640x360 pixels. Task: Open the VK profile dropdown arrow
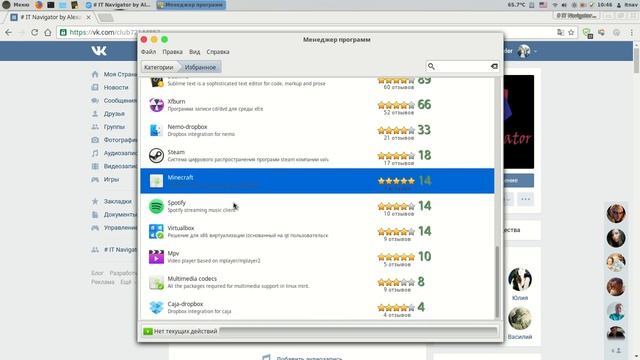[535, 51]
